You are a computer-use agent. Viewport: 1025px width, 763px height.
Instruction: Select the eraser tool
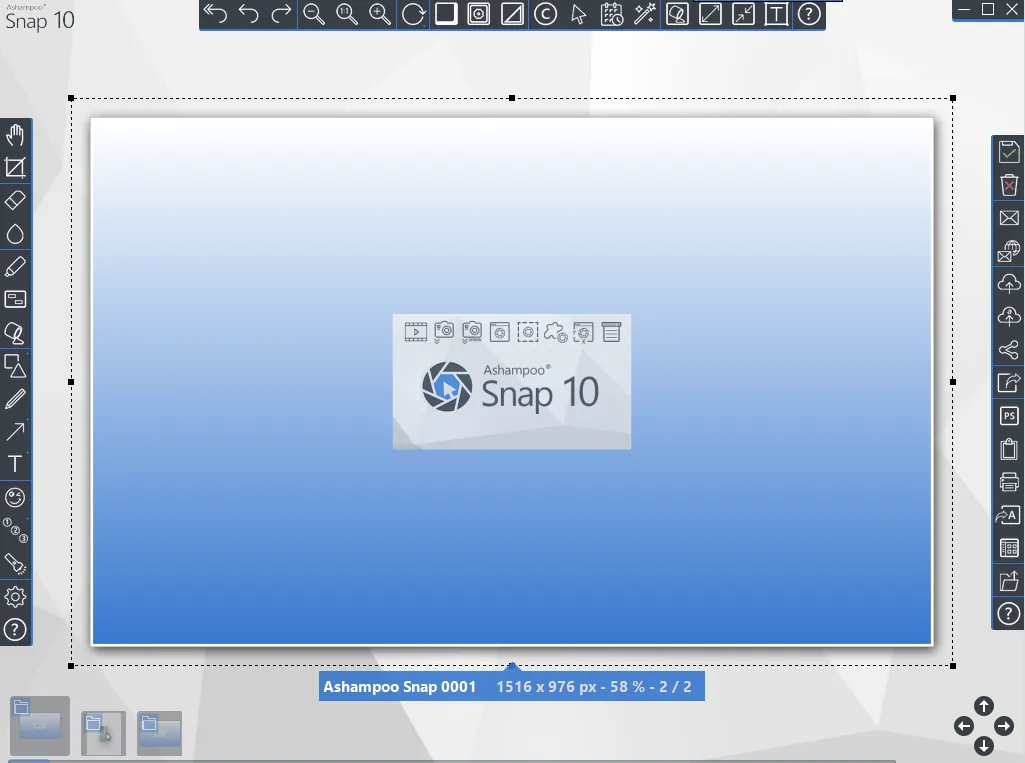coord(15,201)
